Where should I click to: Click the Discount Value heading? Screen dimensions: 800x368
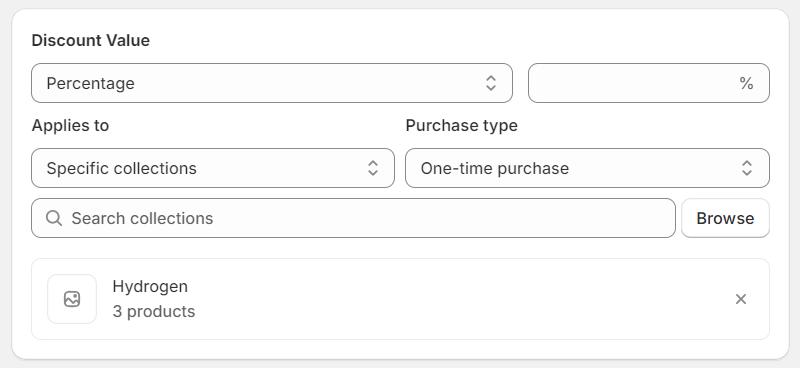click(x=91, y=40)
